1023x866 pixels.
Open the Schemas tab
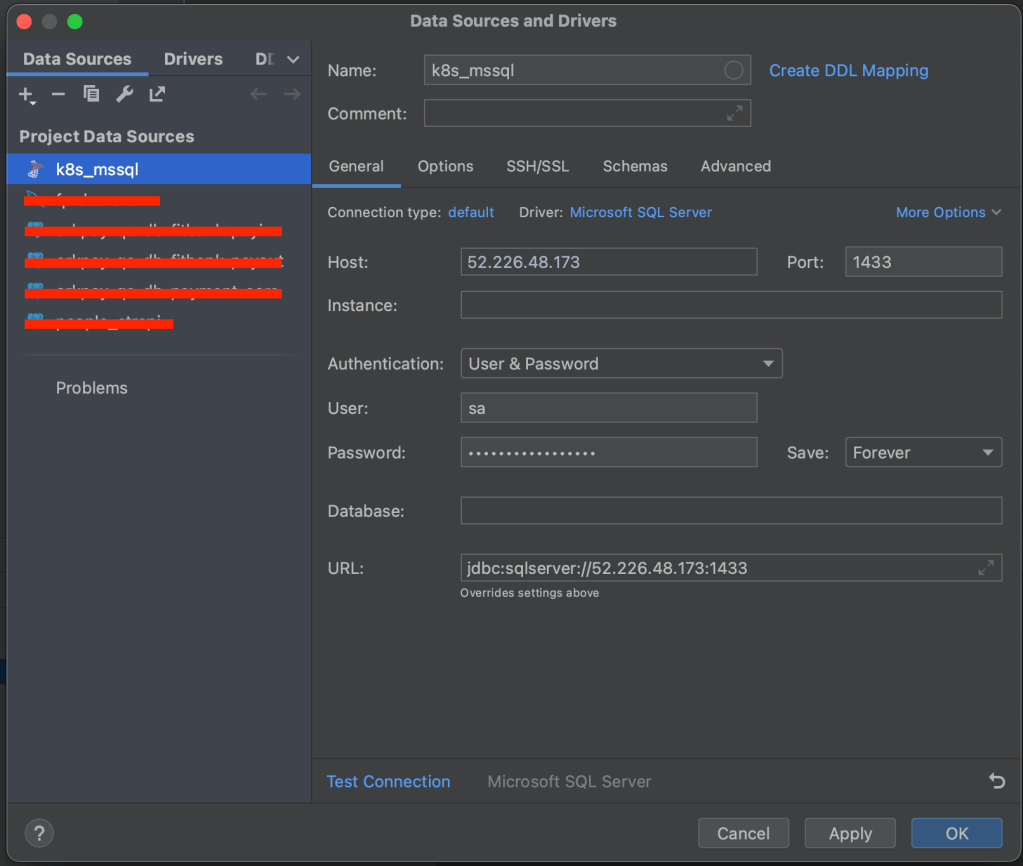point(635,166)
